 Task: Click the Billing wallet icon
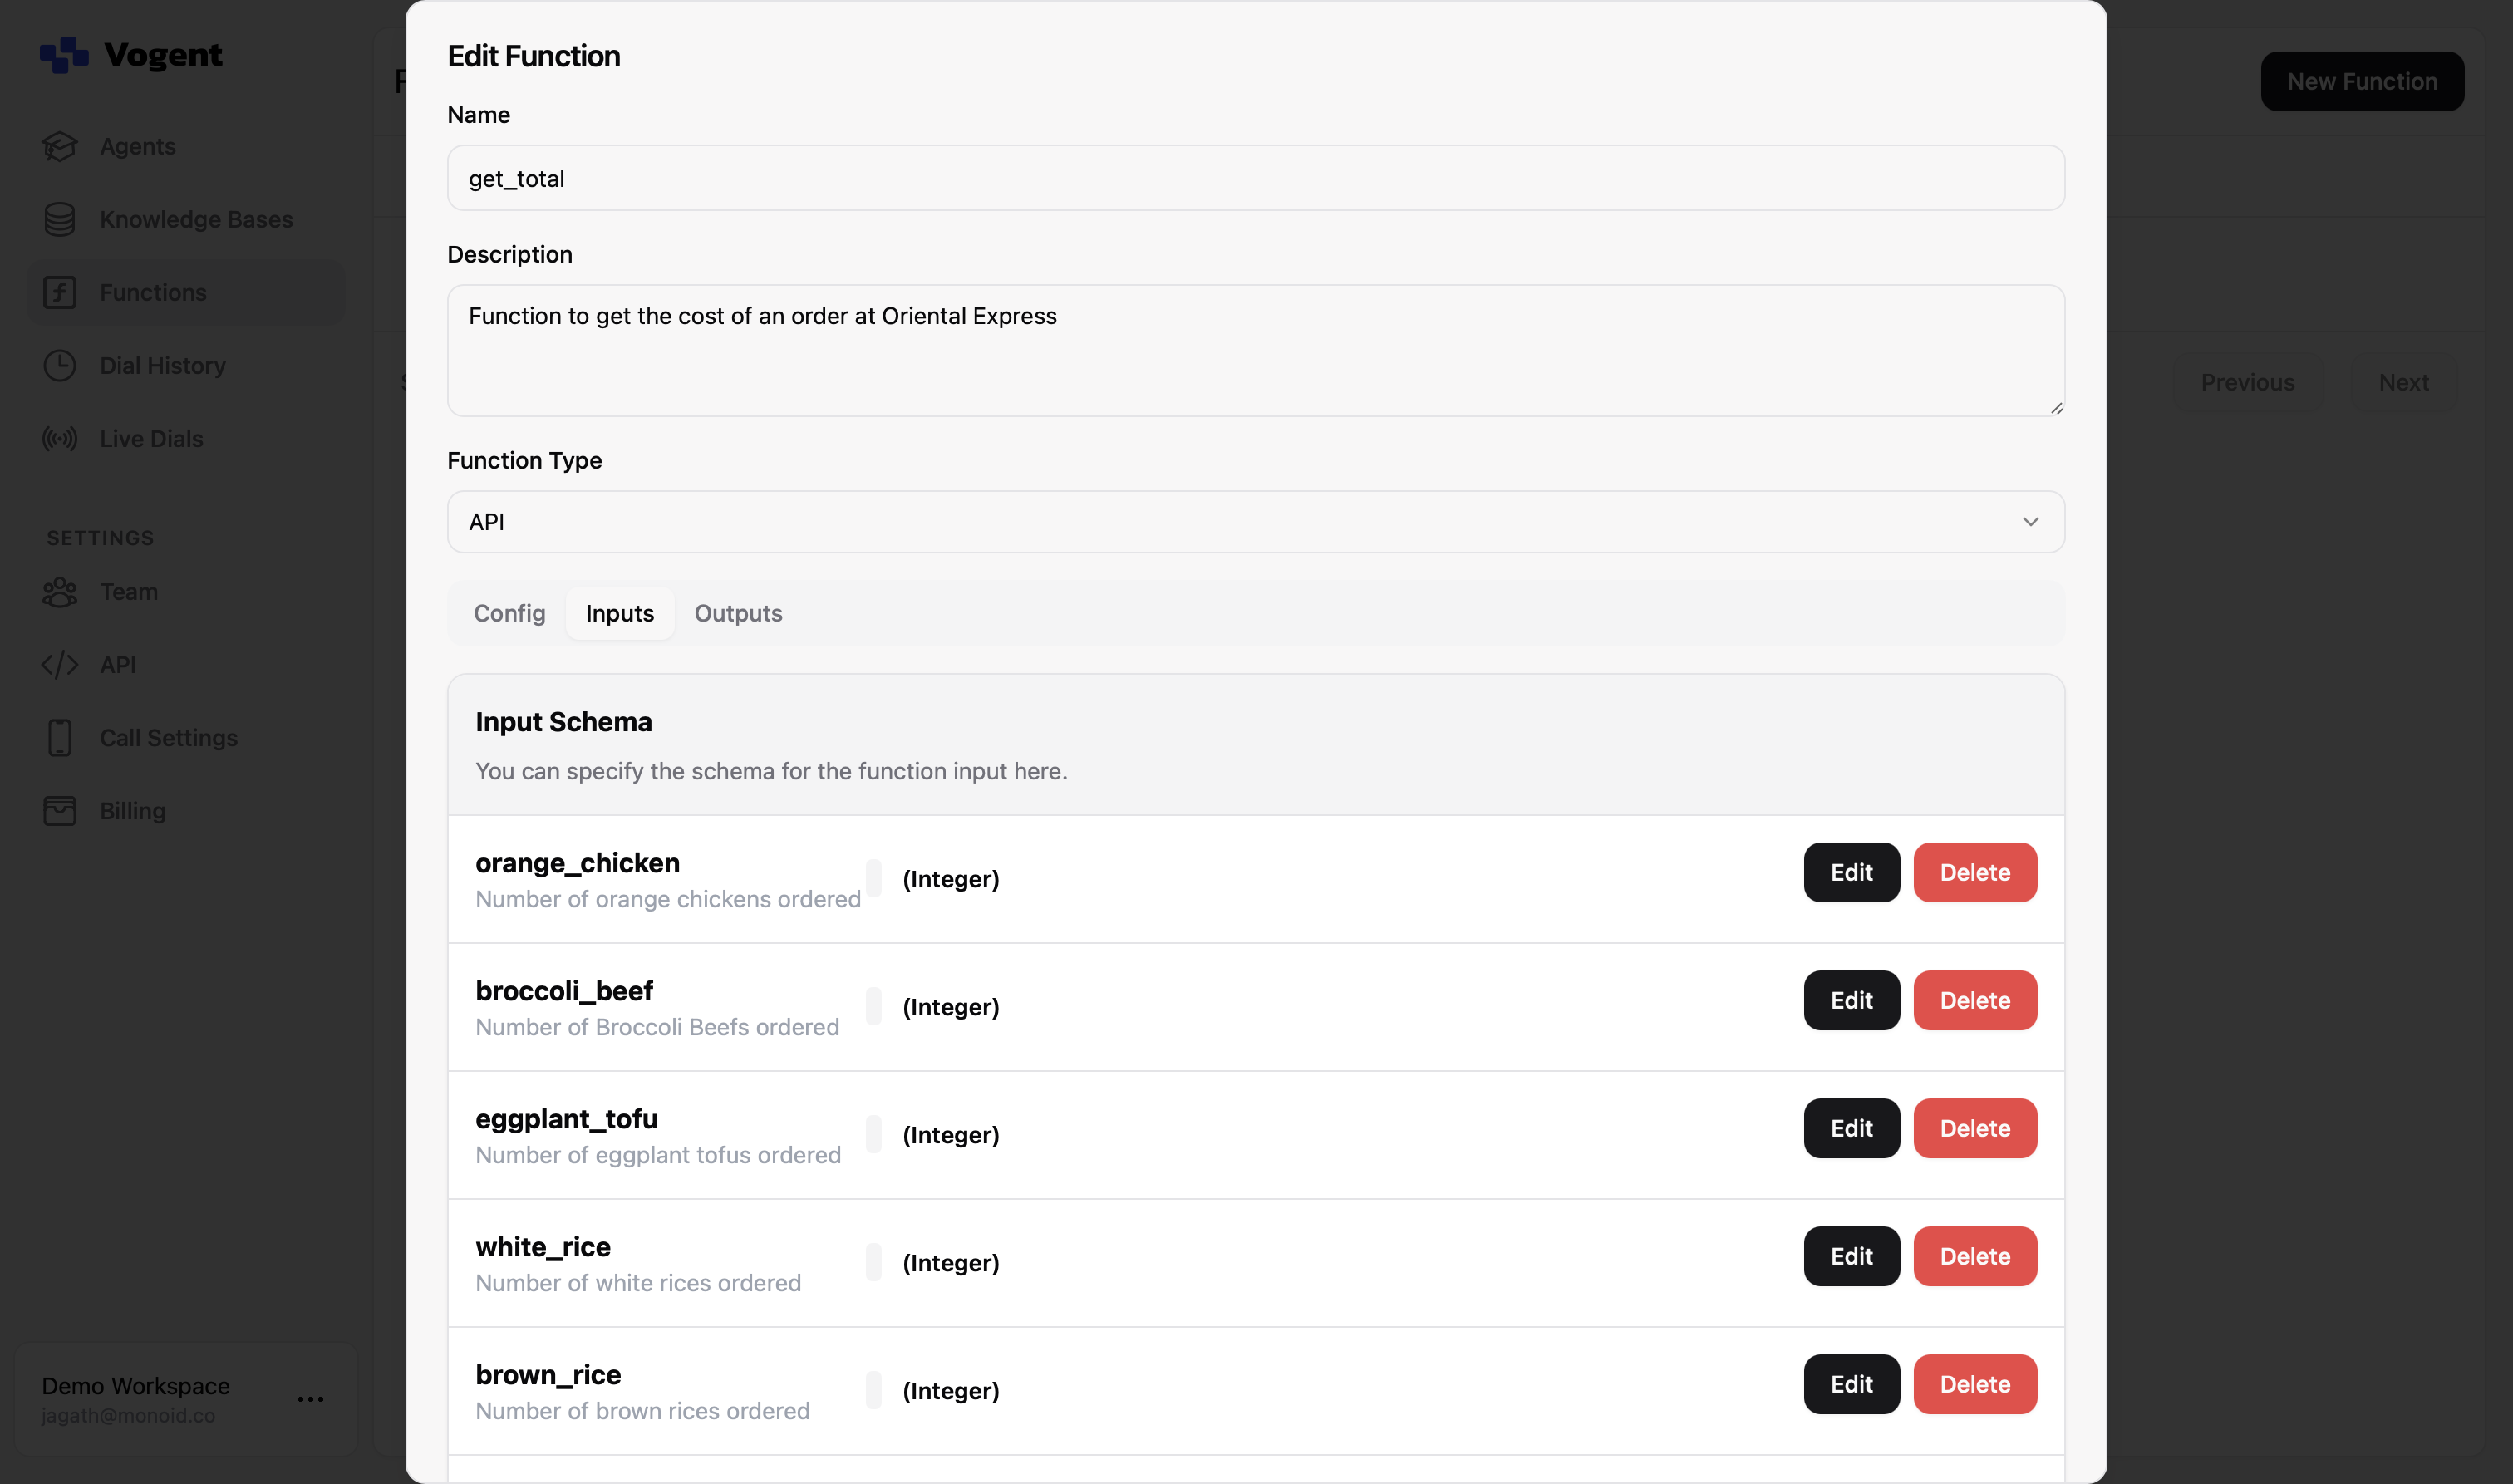(x=59, y=811)
